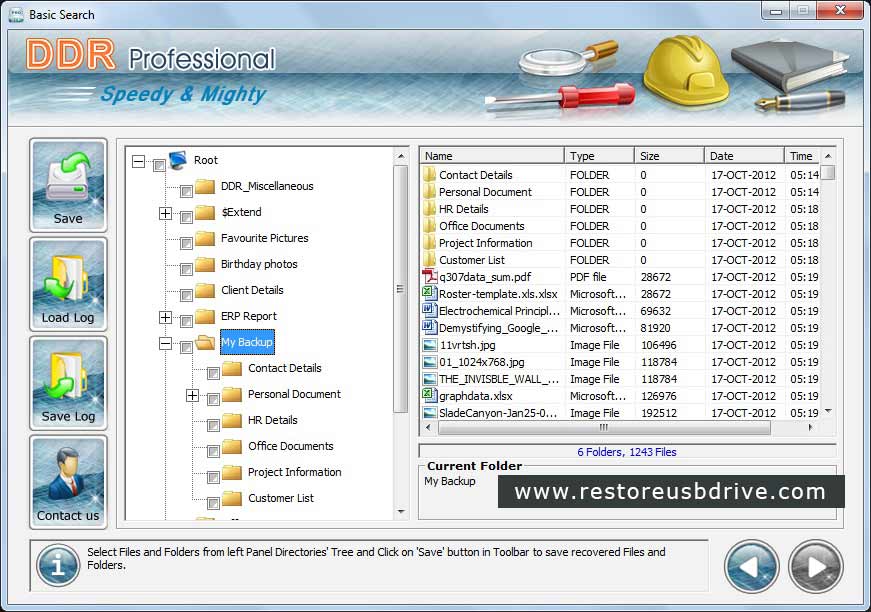Screen dimensions: 871x612
Task: Expand the Personal Document node
Action: 192,395
